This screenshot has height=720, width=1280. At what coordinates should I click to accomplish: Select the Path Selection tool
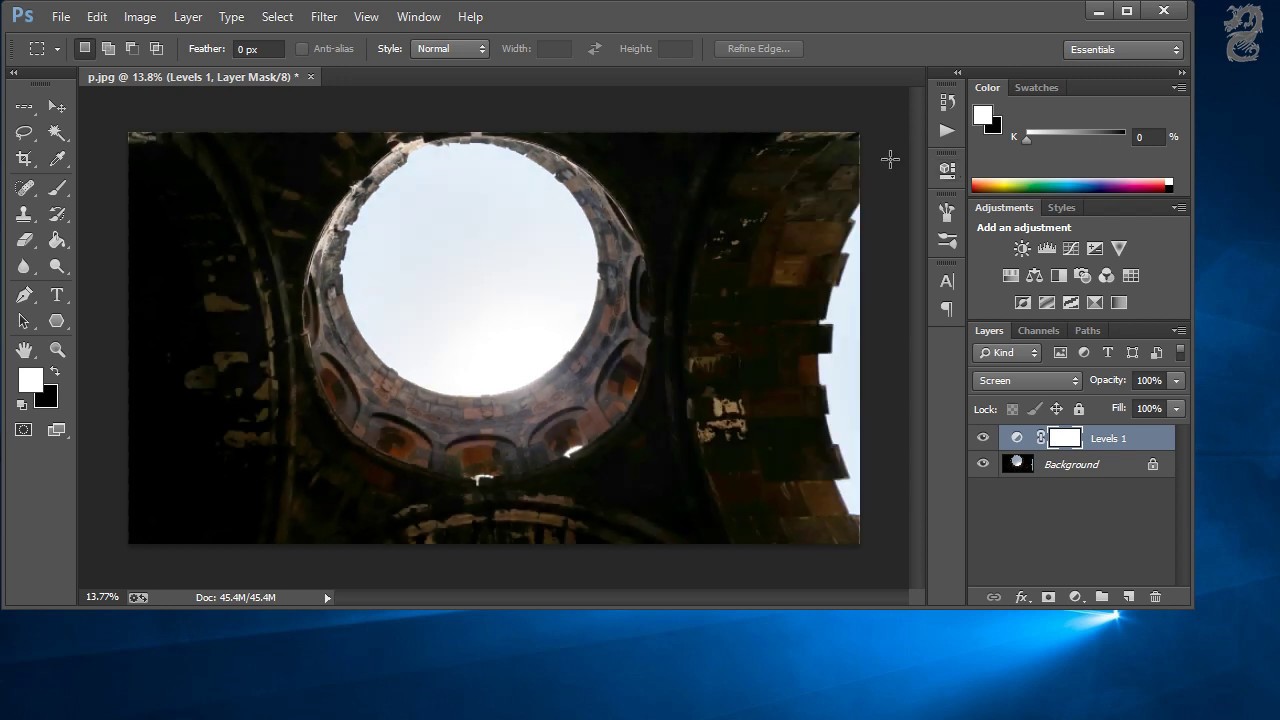tap(24, 321)
